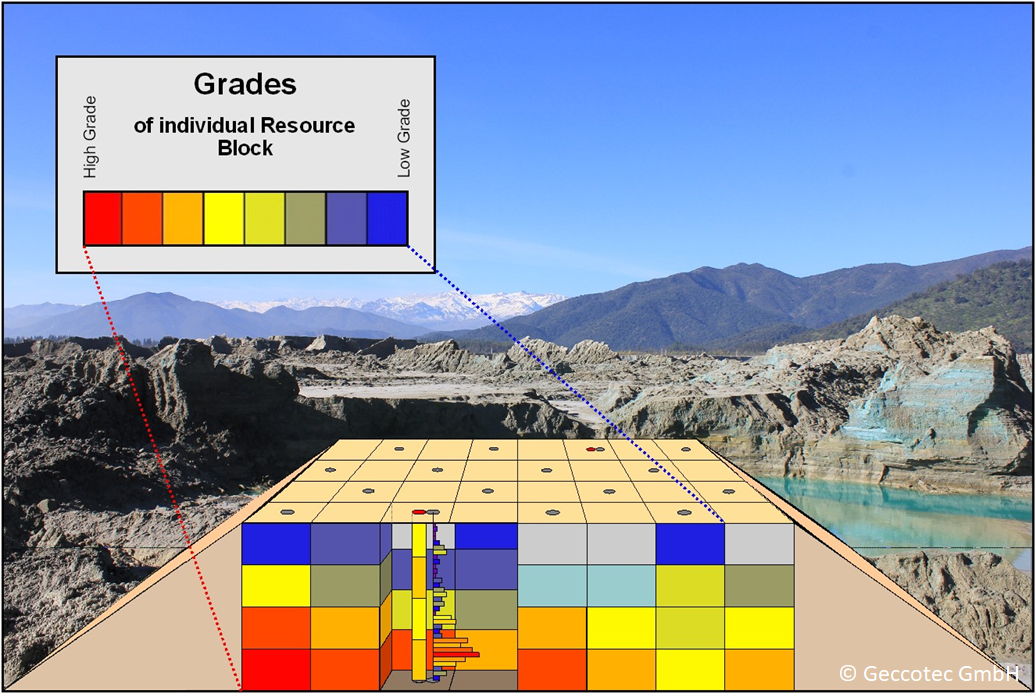Click the red drill-hole marker on the back row
This screenshot has width=1036, height=694.
pyautogui.click(x=590, y=449)
